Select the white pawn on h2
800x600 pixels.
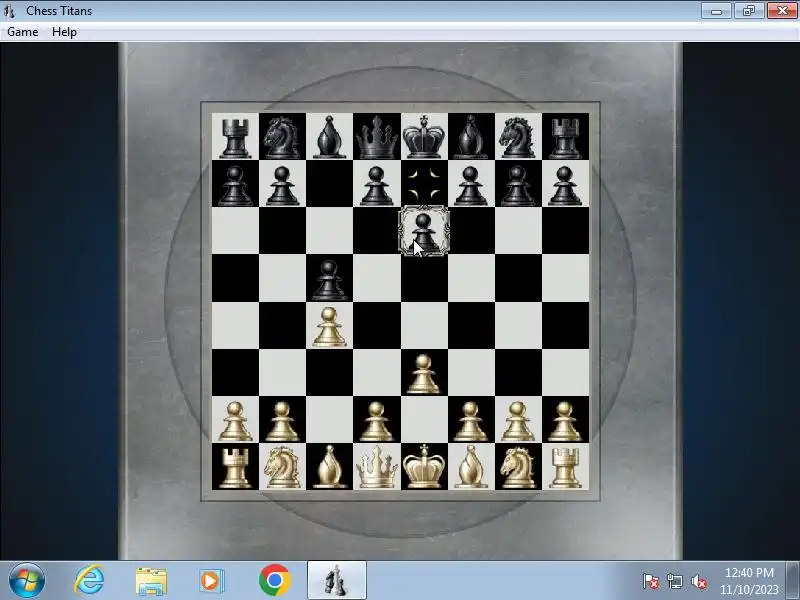pos(565,421)
